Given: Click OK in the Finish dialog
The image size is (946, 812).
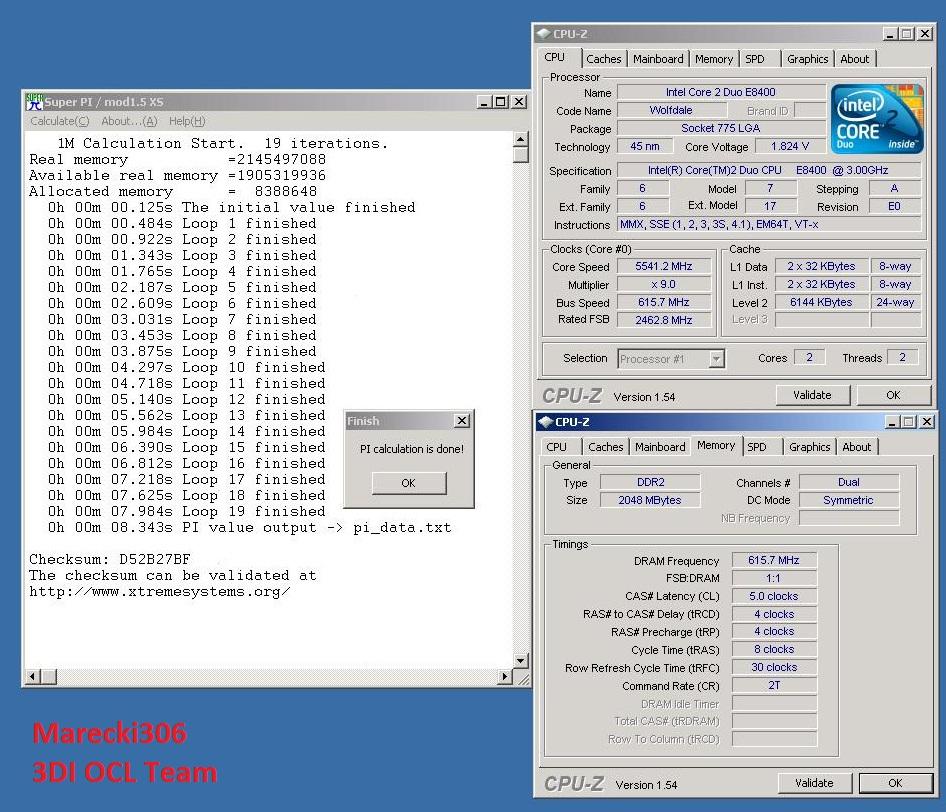Looking at the screenshot, I should pyautogui.click(x=408, y=483).
